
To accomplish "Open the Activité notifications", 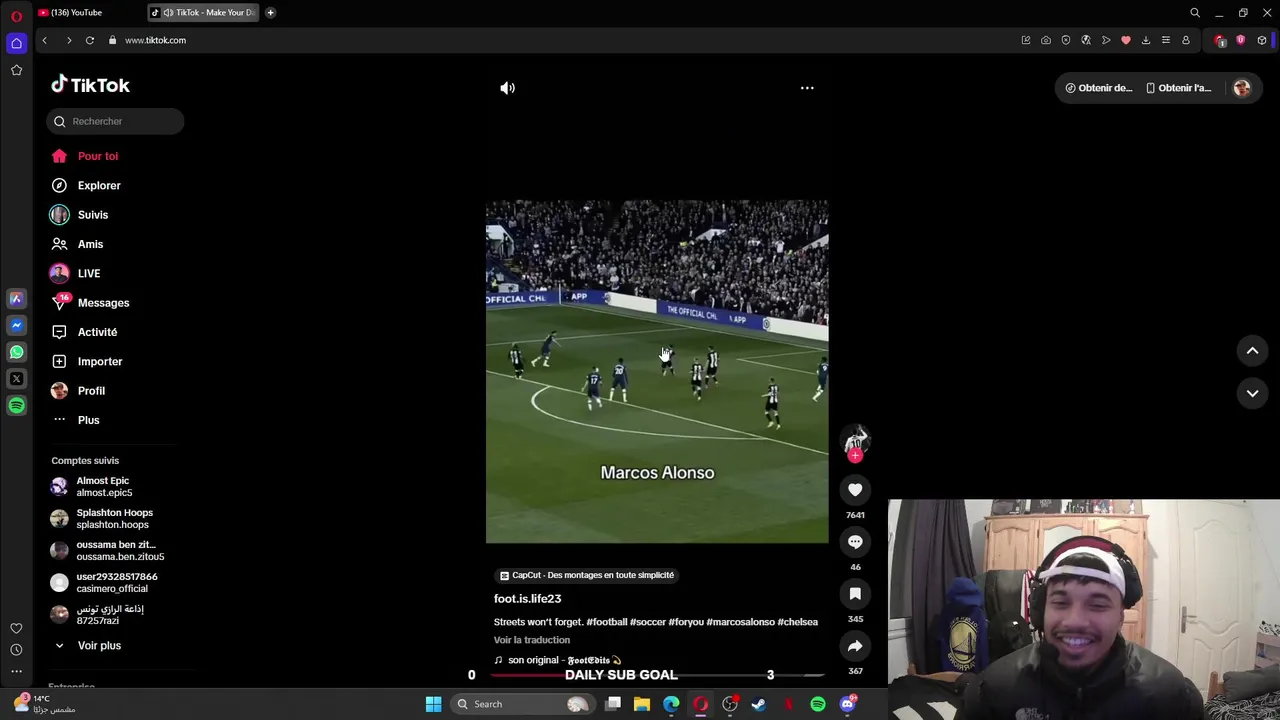I will (x=97, y=332).
